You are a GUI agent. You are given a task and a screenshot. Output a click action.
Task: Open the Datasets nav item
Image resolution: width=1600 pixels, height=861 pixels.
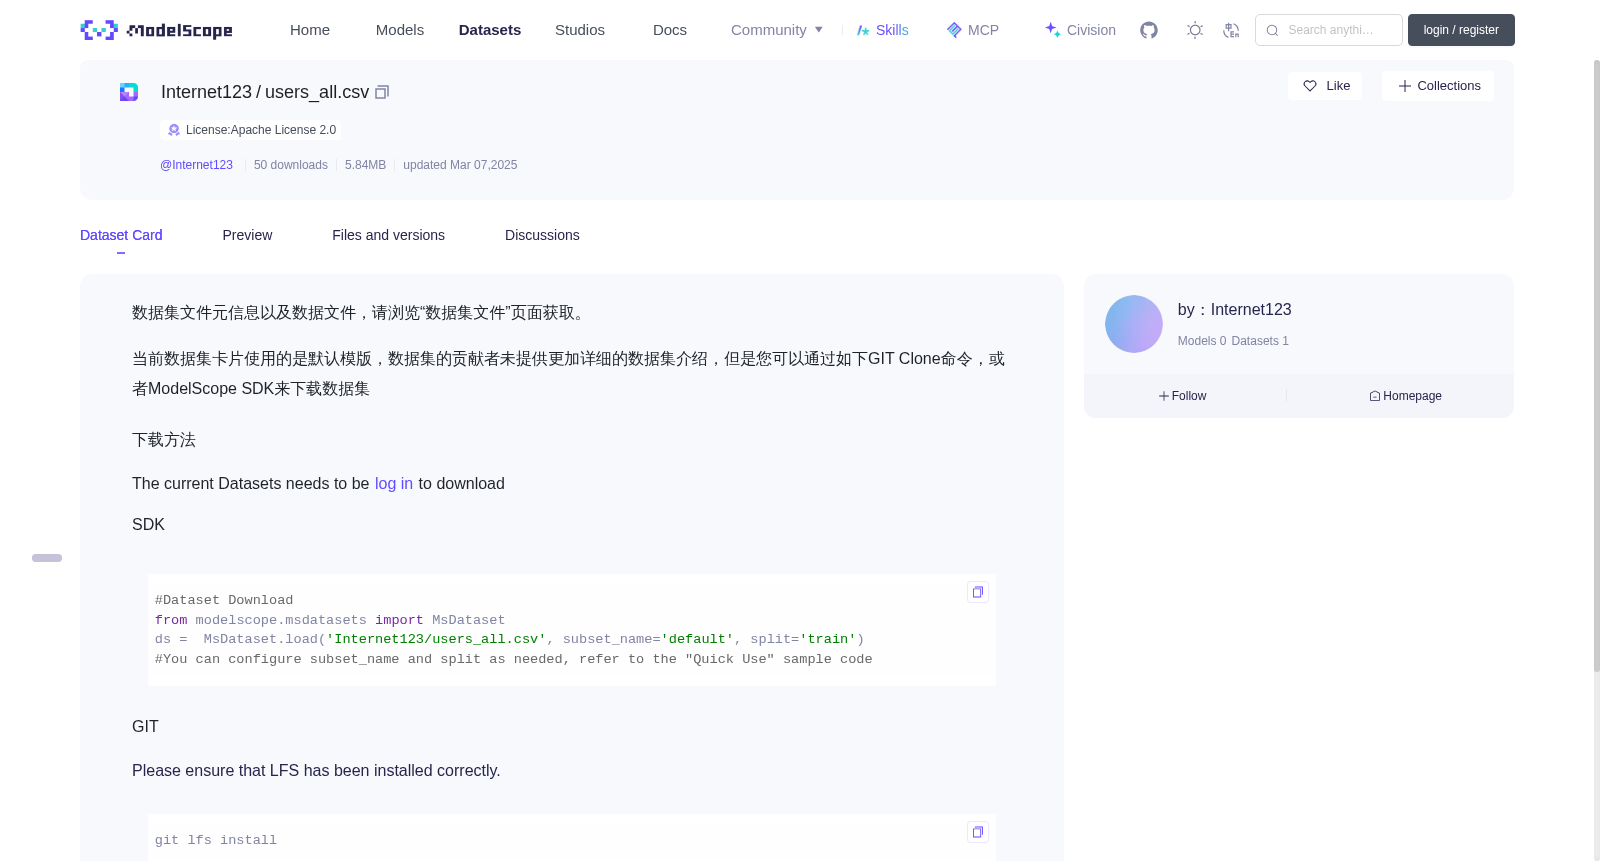490,30
